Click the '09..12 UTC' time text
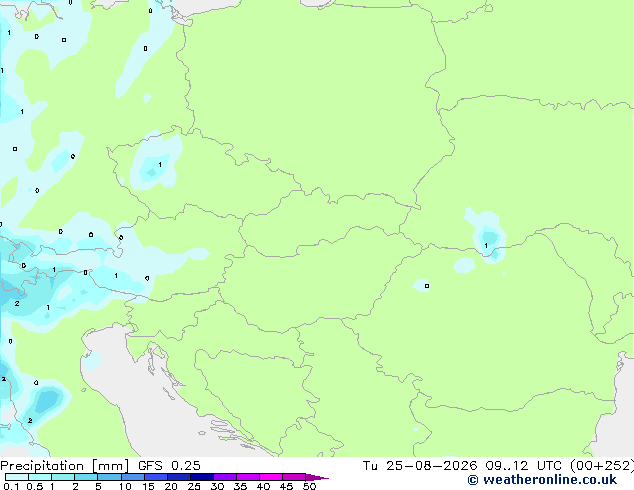Viewport: 634px width, 490px height. 523,466
